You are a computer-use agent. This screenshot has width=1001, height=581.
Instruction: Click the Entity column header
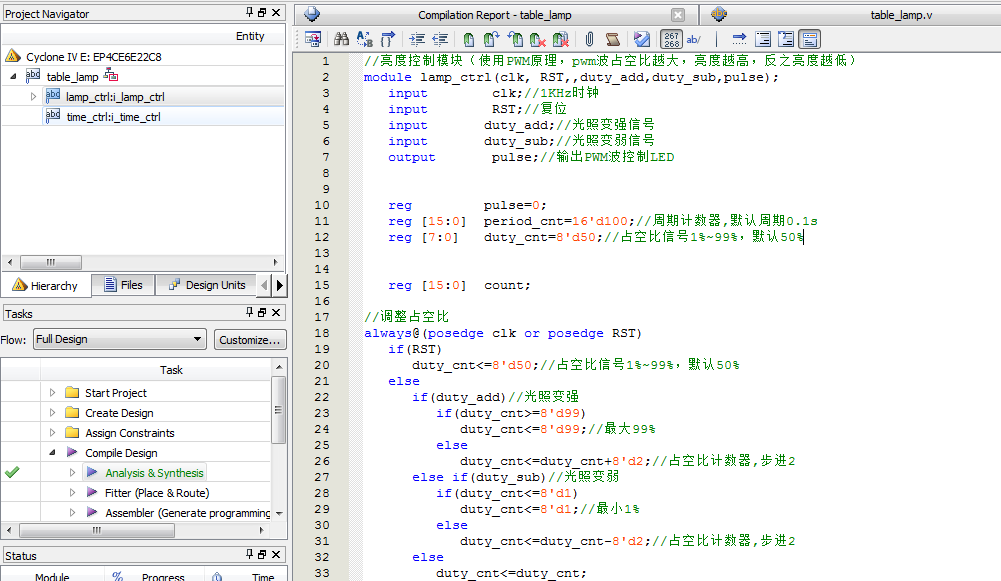[250, 36]
